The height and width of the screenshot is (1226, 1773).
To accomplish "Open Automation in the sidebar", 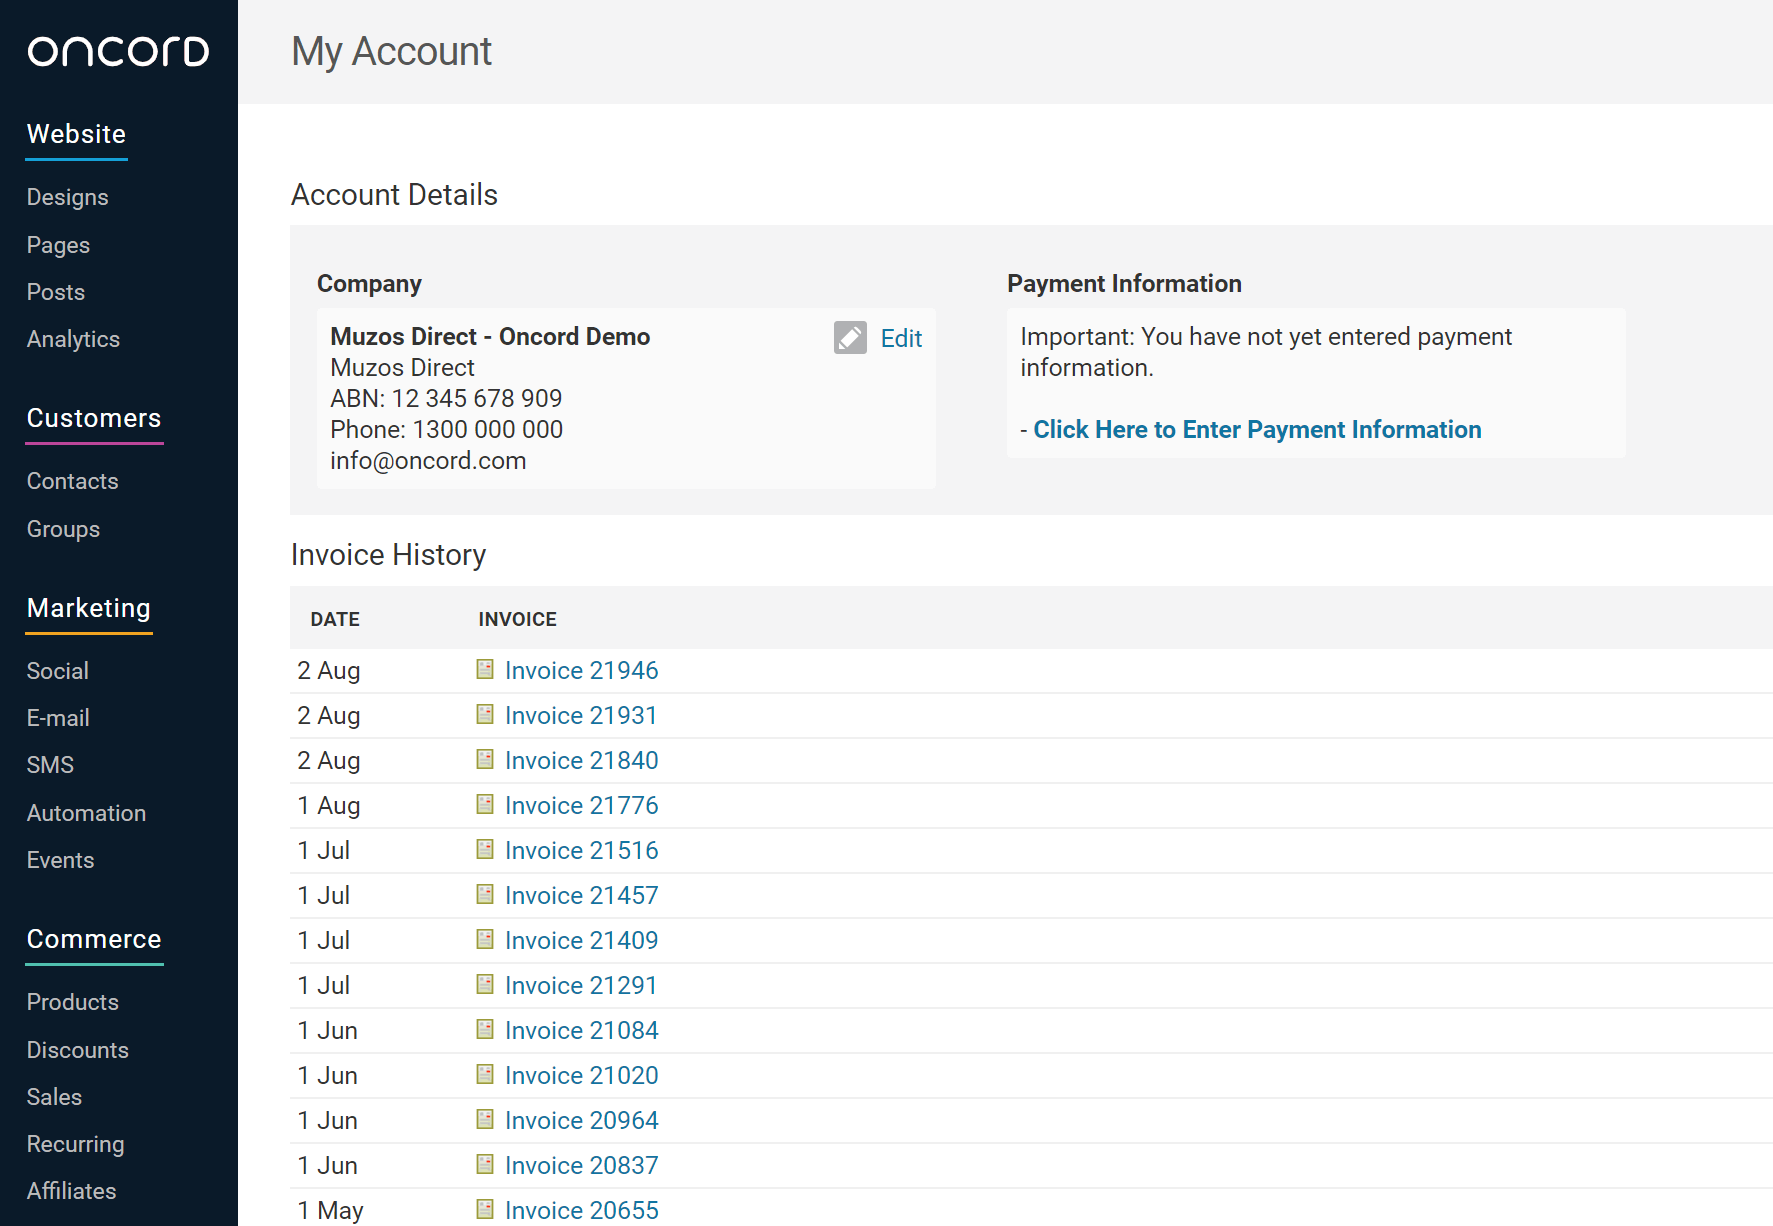I will point(86,813).
